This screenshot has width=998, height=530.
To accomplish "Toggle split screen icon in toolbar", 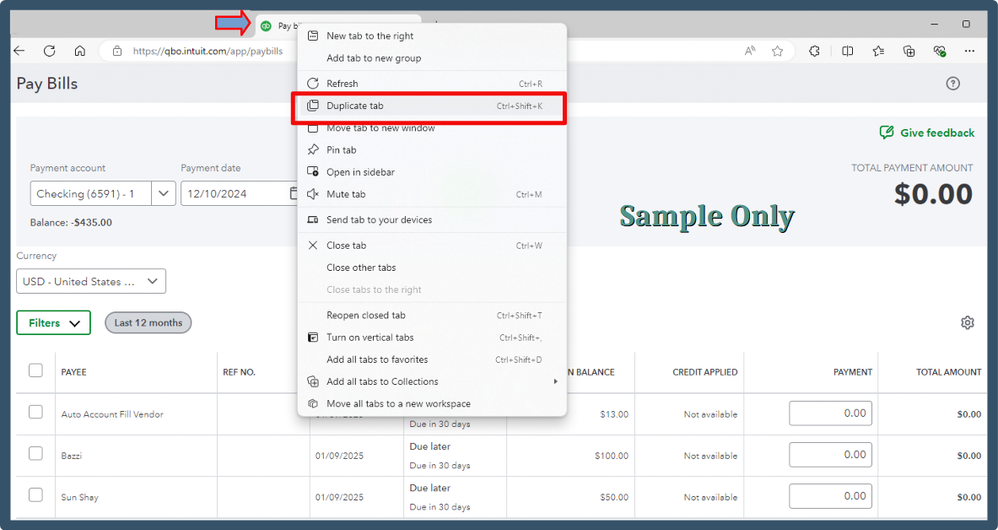I will pyautogui.click(x=847, y=52).
